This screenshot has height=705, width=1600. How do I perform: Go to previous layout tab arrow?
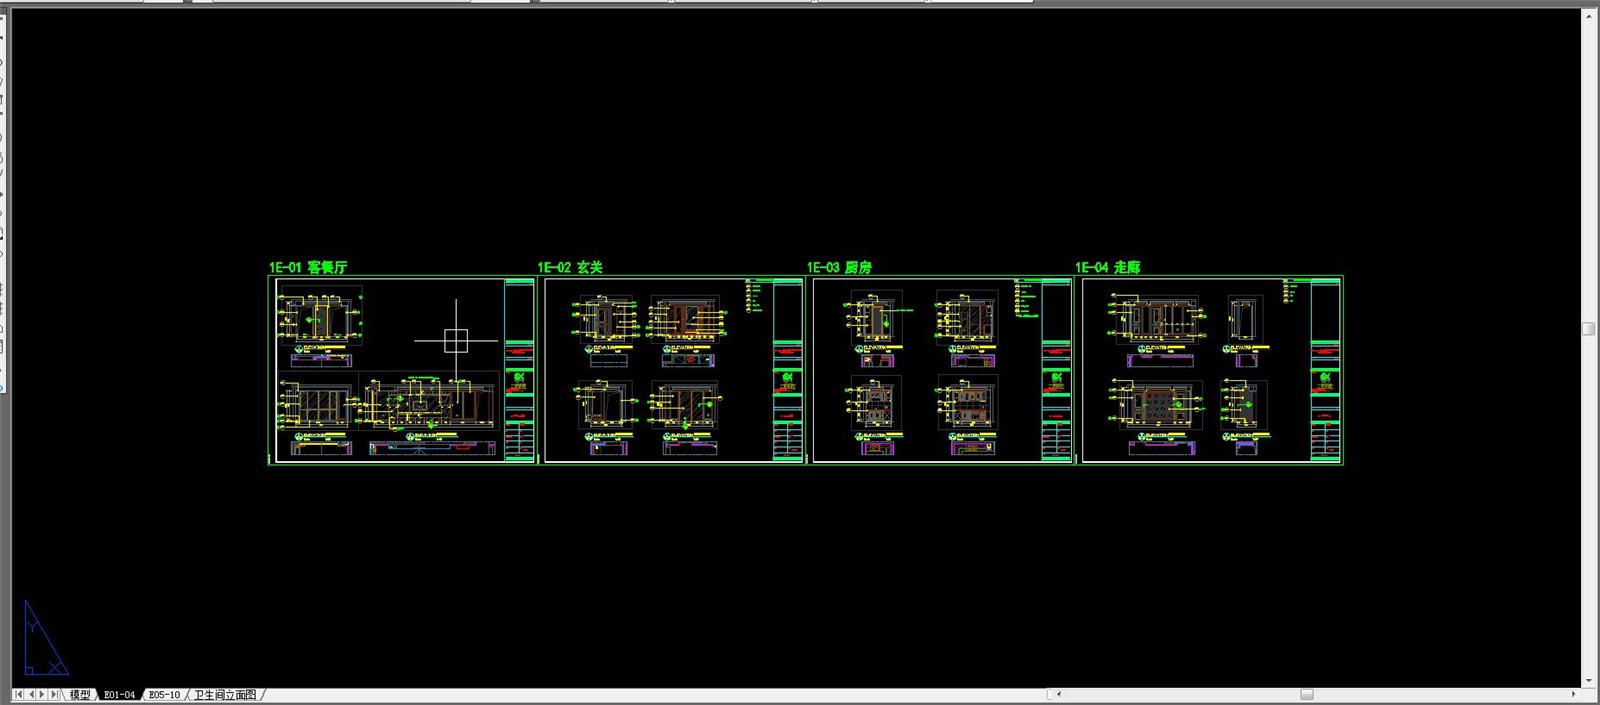click(x=31, y=694)
